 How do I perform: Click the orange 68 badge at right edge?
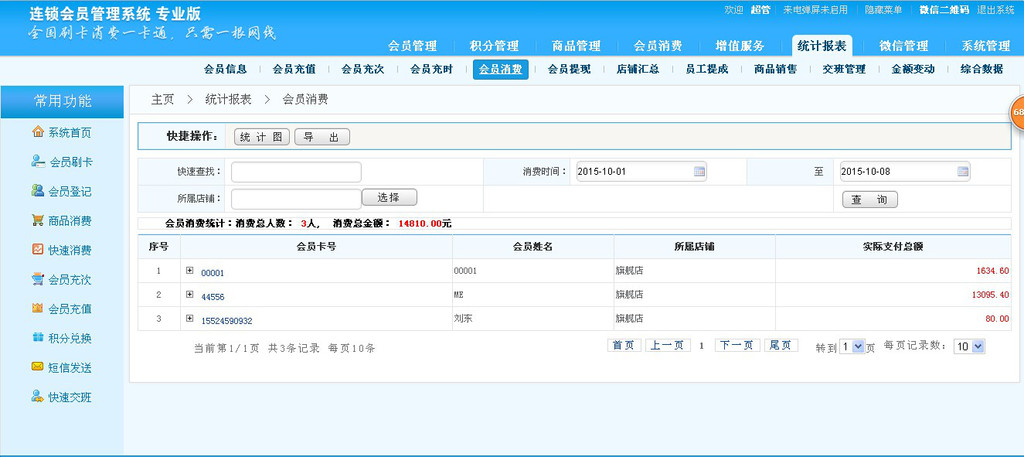[1016, 113]
